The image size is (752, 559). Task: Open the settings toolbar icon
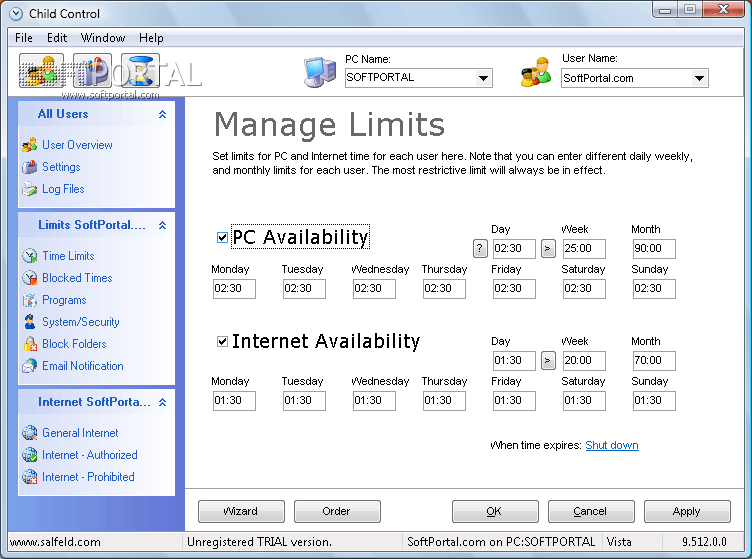click(x=92, y=70)
